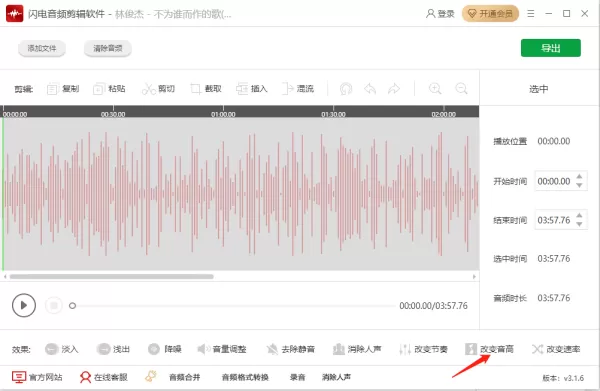Apply the noise reduction (降噪) effect
This screenshot has height=391, width=600.
click(x=165, y=349)
